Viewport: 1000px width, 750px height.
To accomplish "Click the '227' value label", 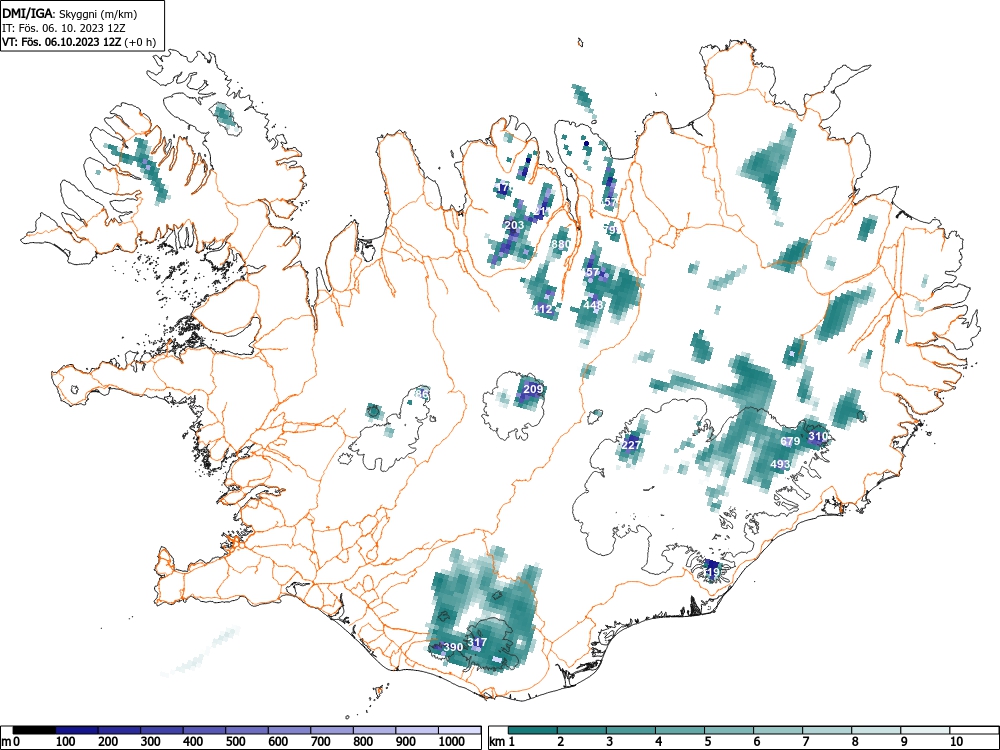I will 631,445.
